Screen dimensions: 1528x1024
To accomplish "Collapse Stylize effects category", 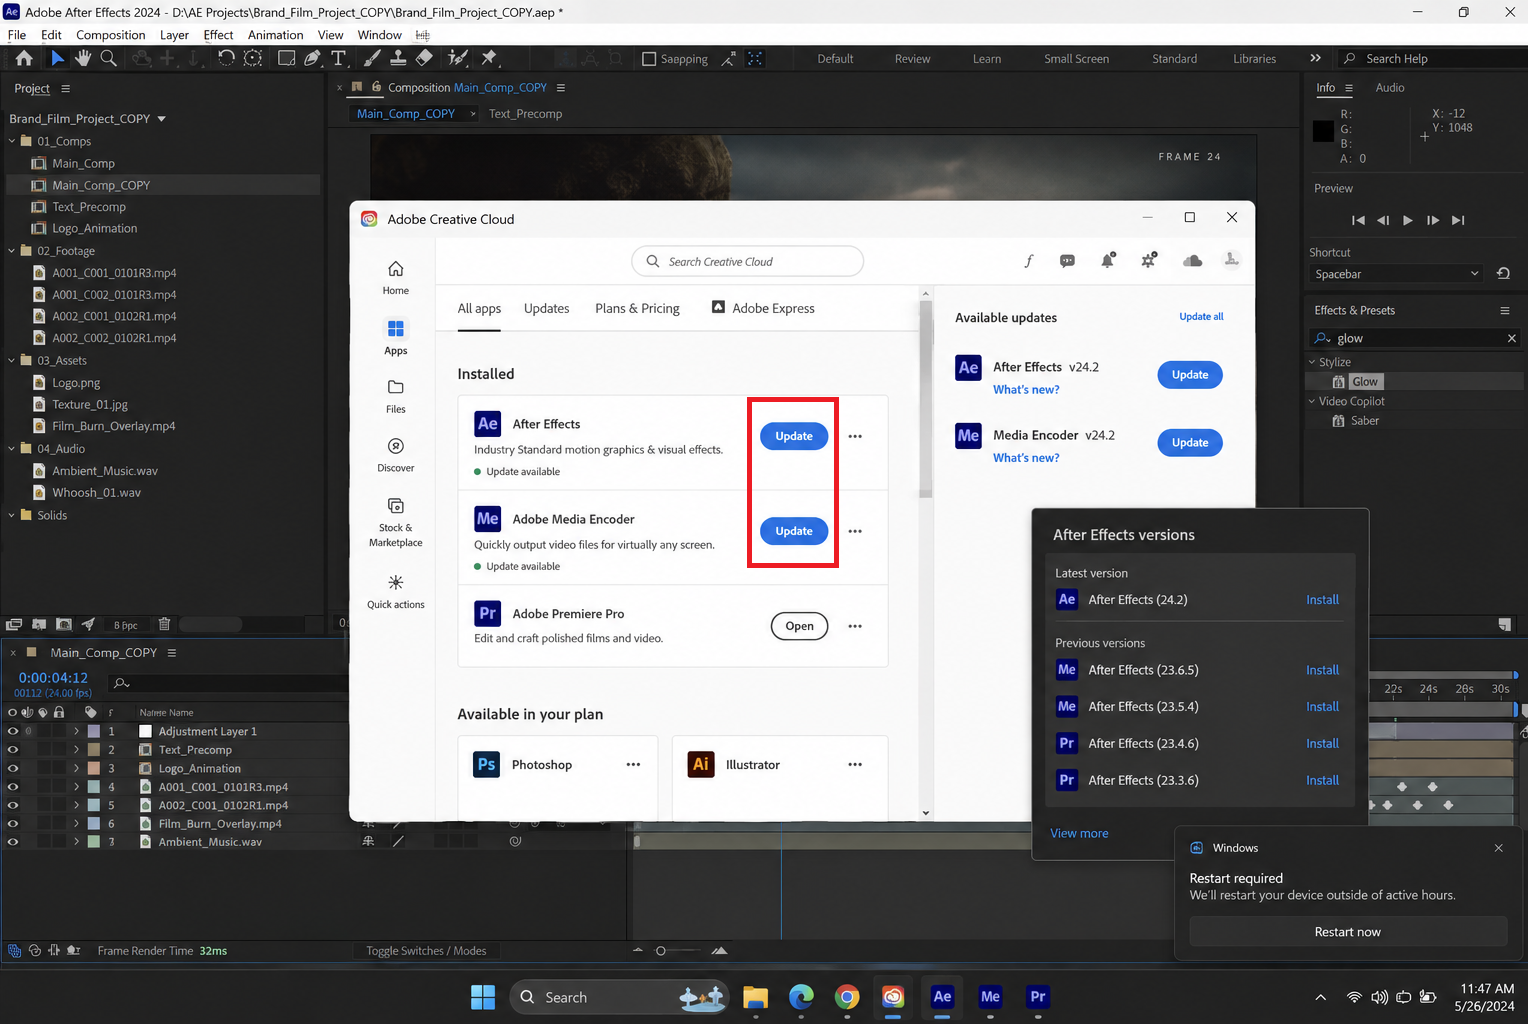I will (1312, 362).
